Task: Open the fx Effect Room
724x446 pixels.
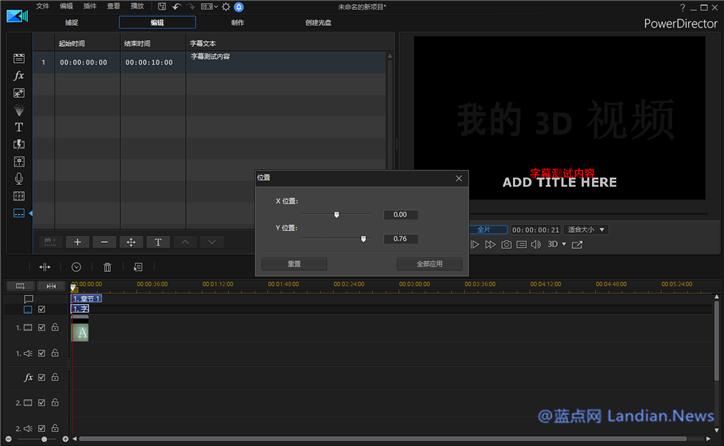Action: pyautogui.click(x=18, y=76)
